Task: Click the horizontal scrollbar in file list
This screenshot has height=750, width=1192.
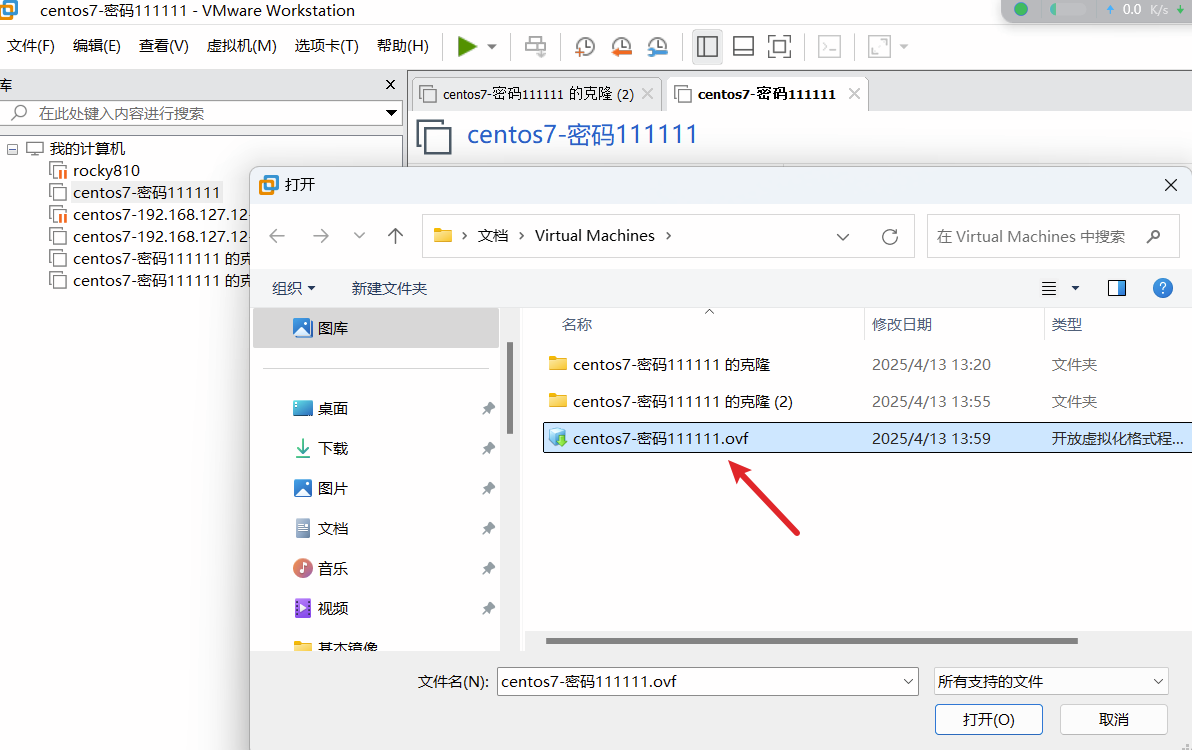Action: click(811, 641)
